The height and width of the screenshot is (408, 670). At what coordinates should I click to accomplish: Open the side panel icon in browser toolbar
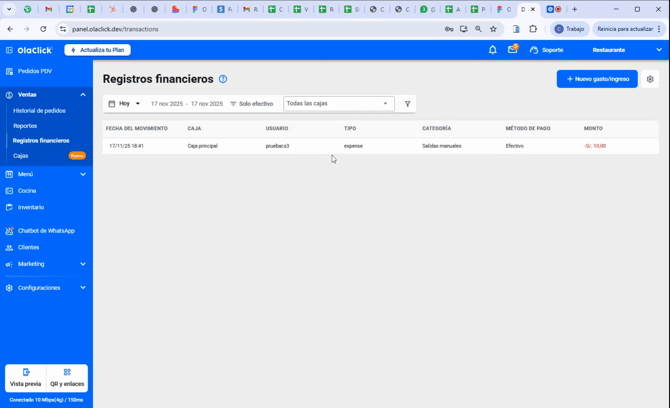pyautogui.click(x=516, y=29)
